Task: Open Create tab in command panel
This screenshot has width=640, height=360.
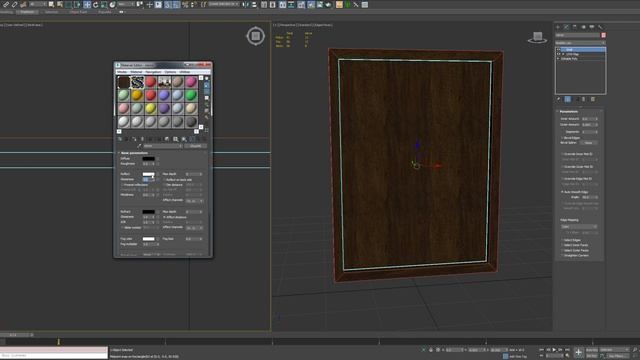Action: click(558, 27)
